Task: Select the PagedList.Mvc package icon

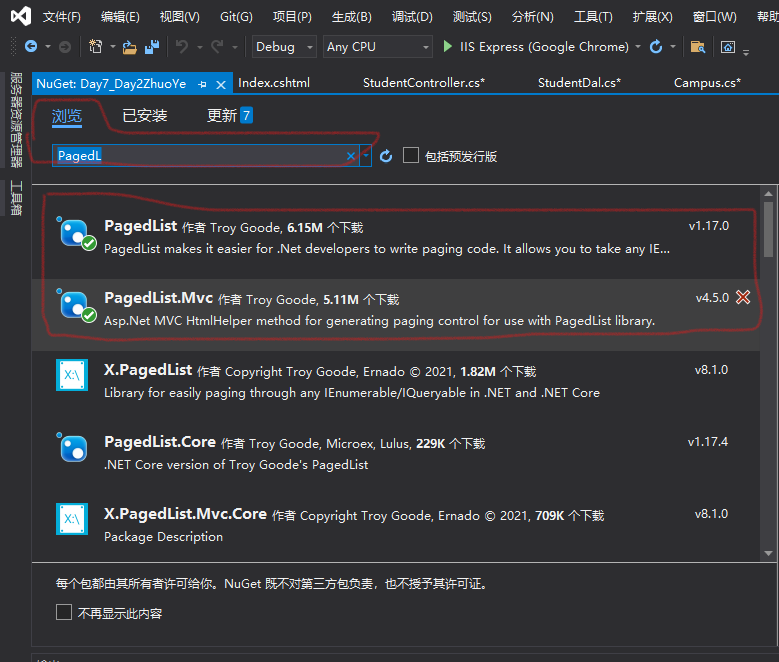Action: click(75, 306)
